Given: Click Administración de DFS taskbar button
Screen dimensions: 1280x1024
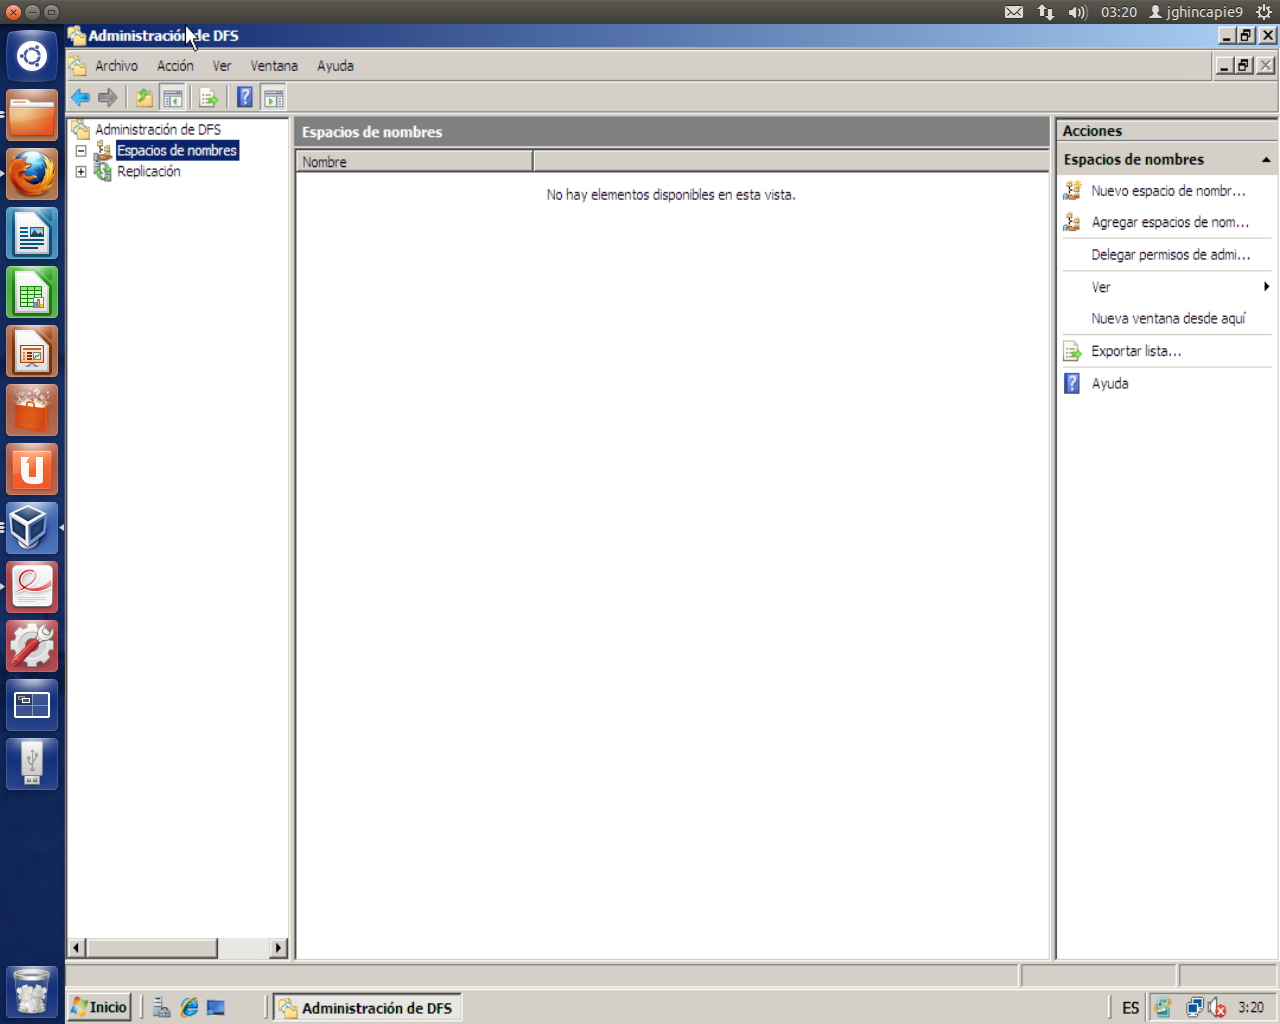Looking at the screenshot, I should tap(367, 1008).
